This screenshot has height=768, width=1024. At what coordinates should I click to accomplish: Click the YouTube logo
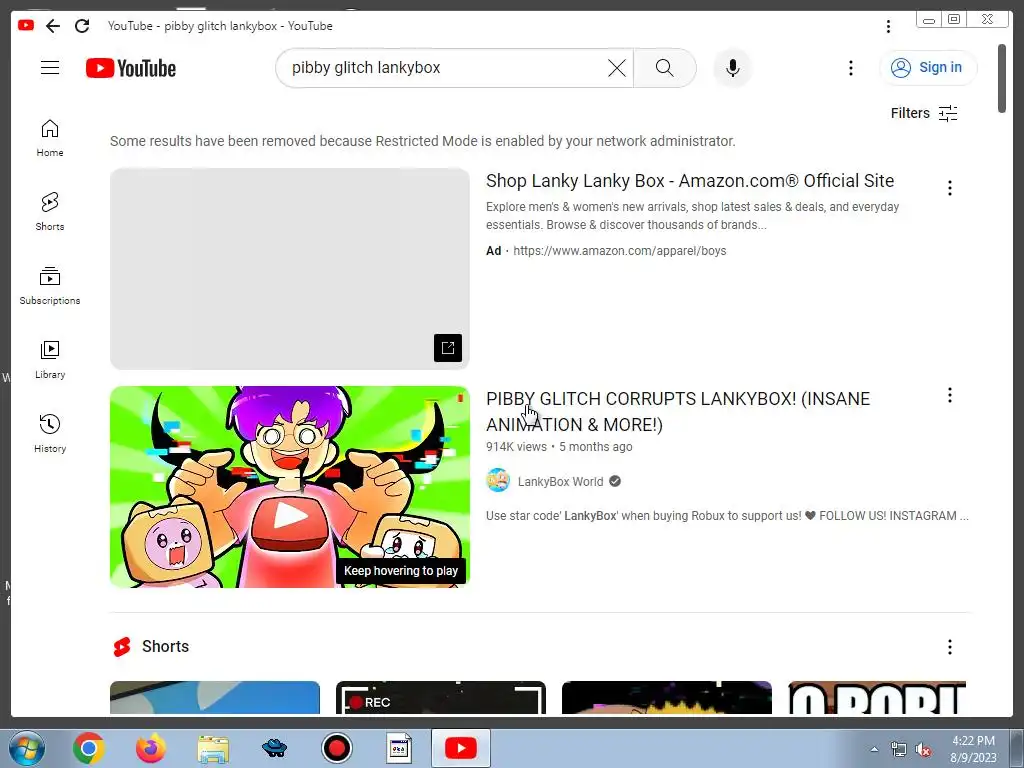(131, 68)
